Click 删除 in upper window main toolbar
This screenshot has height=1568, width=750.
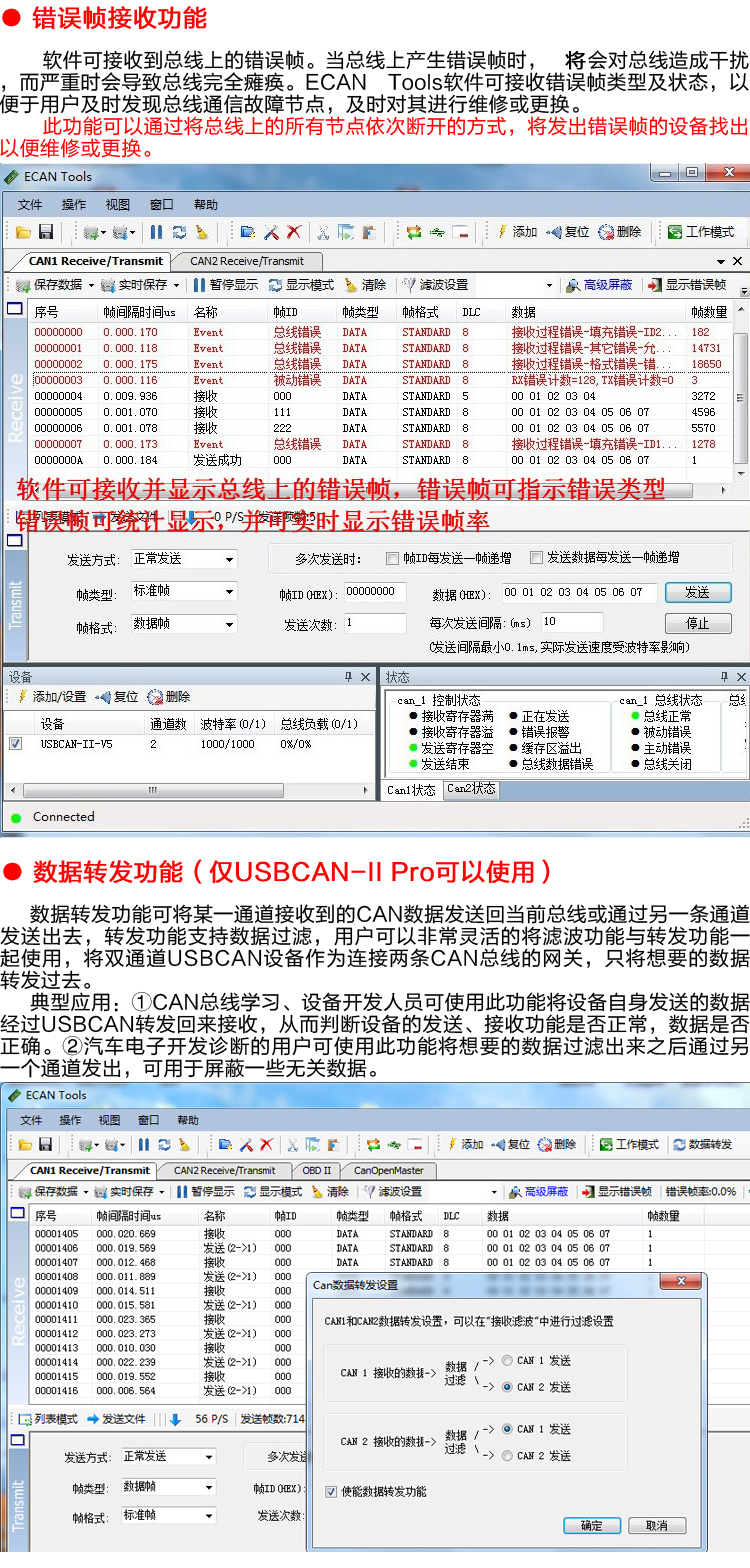point(620,232)
